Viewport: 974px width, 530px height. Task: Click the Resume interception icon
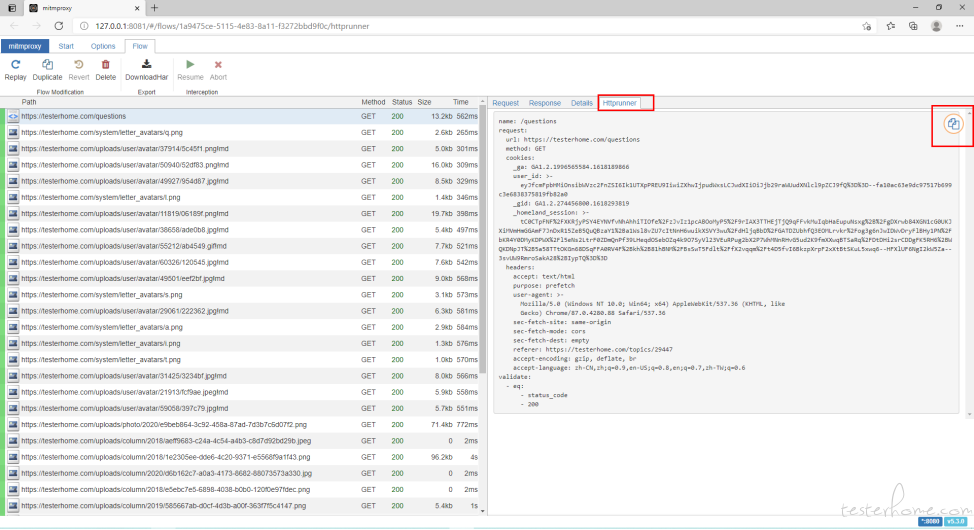(190, 64)
